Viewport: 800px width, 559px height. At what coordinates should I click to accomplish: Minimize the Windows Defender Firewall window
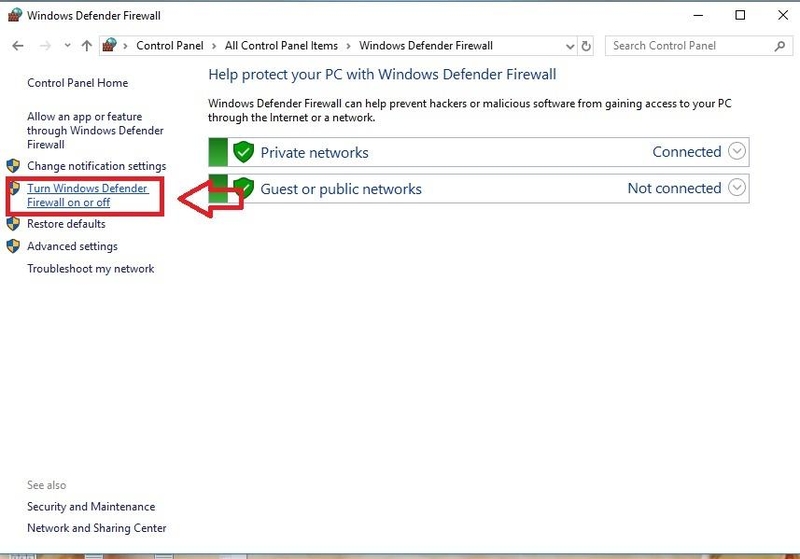tap(698, 15)
